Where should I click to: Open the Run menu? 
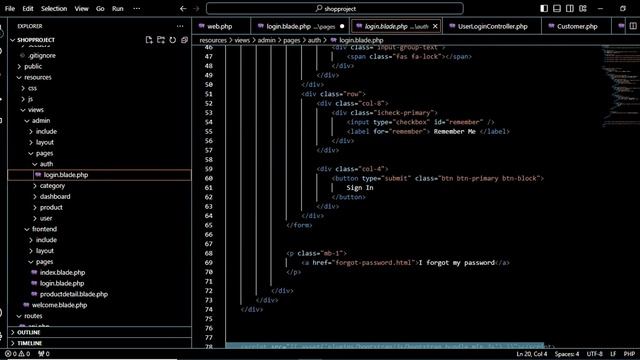pos(118,9)
